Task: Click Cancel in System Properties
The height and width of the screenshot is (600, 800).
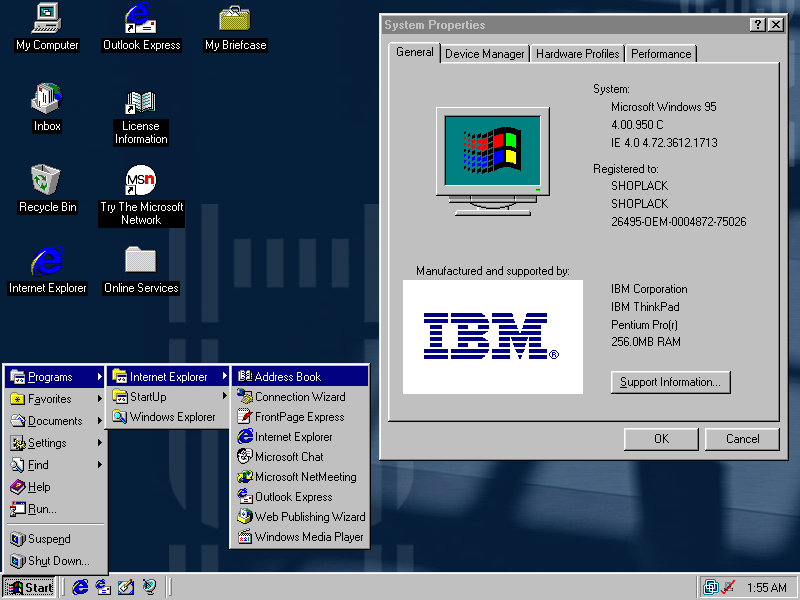Action: [x=742, y=439]
